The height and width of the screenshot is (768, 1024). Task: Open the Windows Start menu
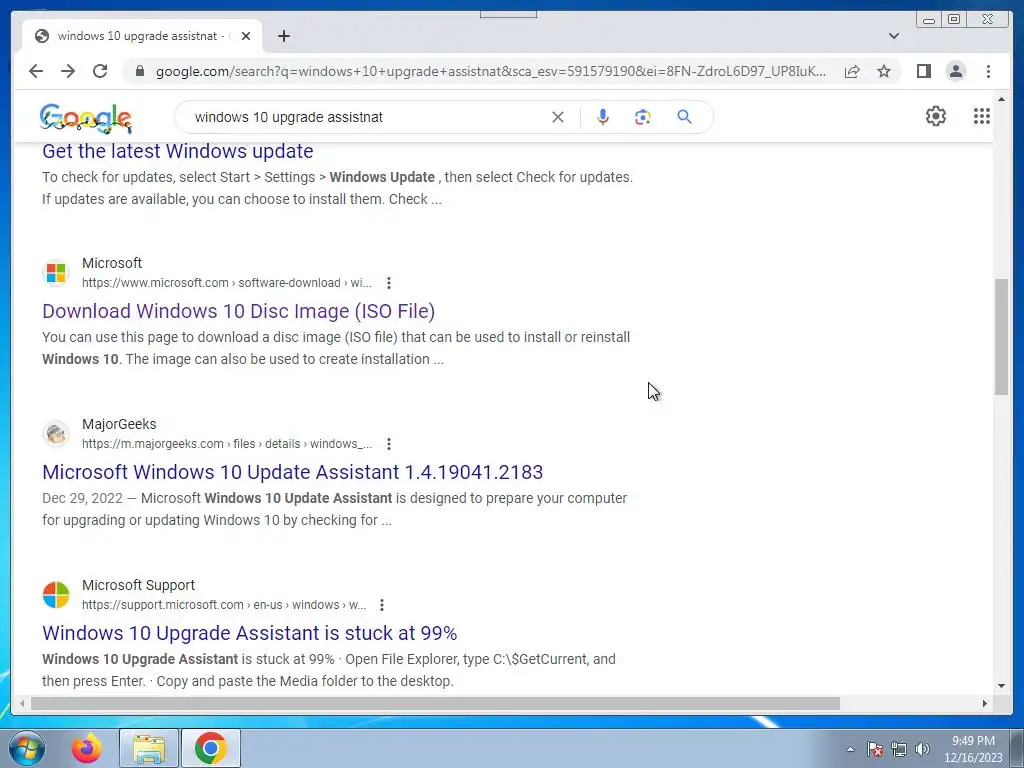[x=26, y=748]
